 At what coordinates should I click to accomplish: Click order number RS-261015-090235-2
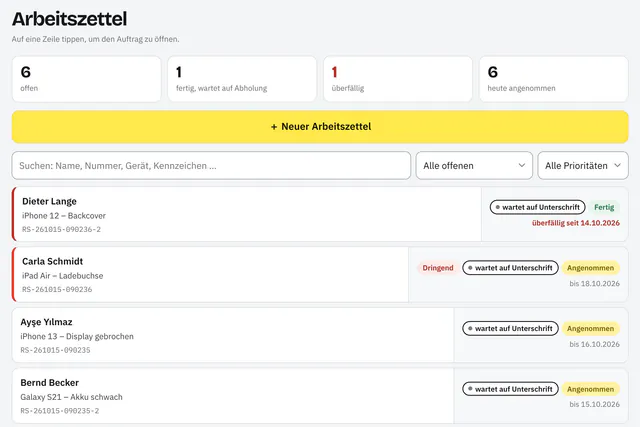(60, 411)
